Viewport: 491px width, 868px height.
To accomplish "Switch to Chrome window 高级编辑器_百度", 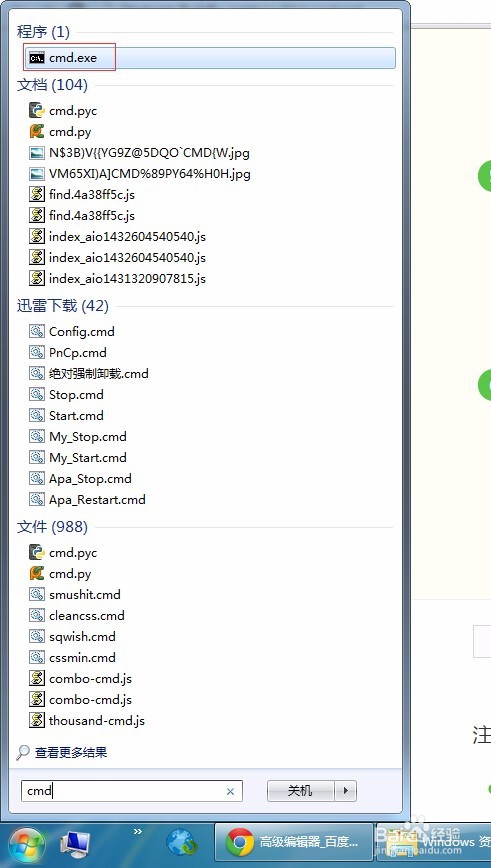I will click(293, 844).
